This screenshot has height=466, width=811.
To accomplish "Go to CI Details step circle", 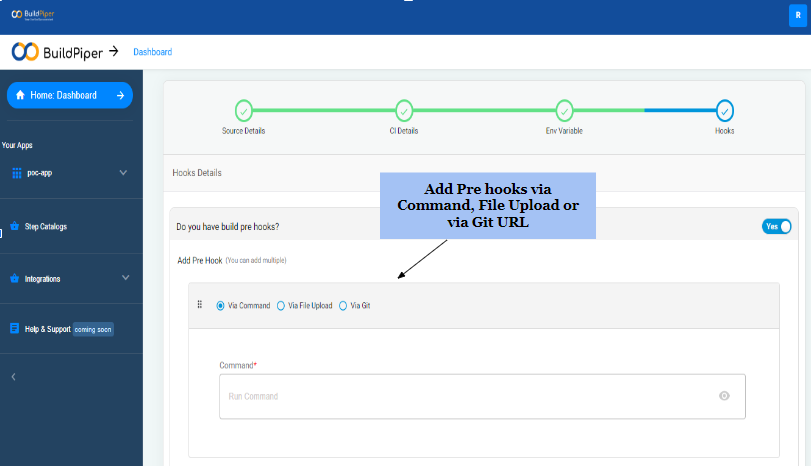I will pos(404,111).
